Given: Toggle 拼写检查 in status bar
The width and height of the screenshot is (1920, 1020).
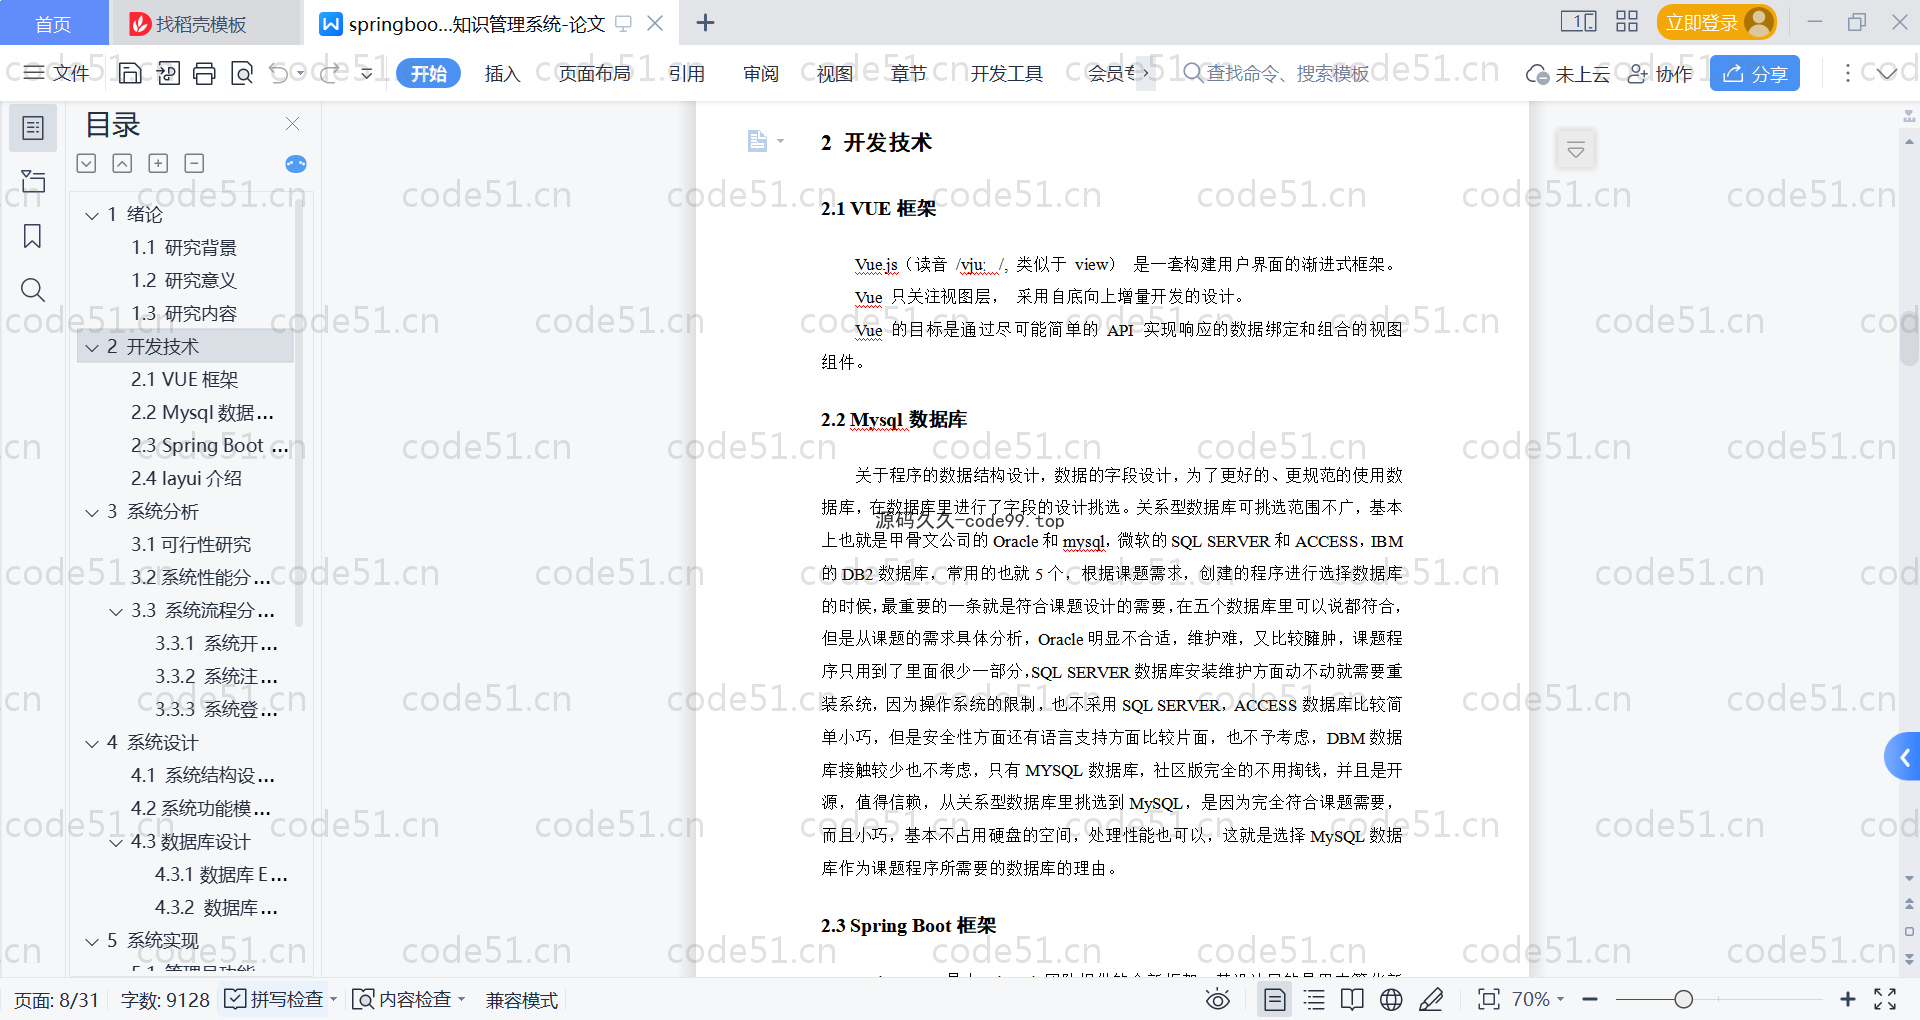Looking at the screenshot, I should (274, 999).
